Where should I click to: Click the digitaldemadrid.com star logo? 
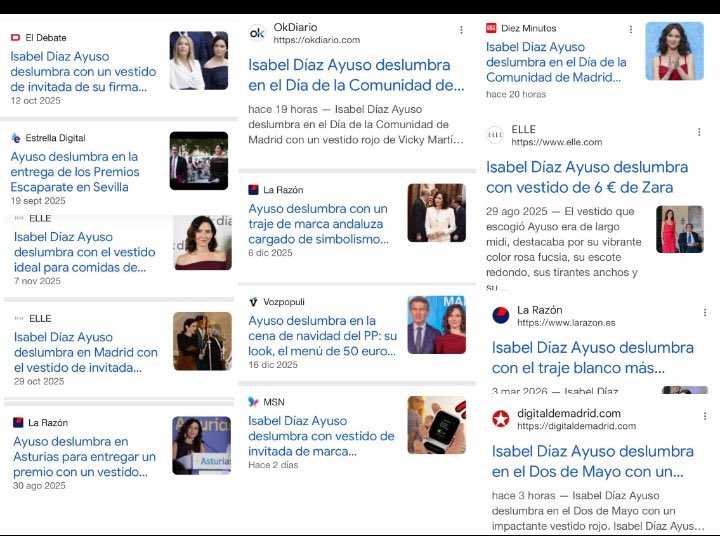501,419
